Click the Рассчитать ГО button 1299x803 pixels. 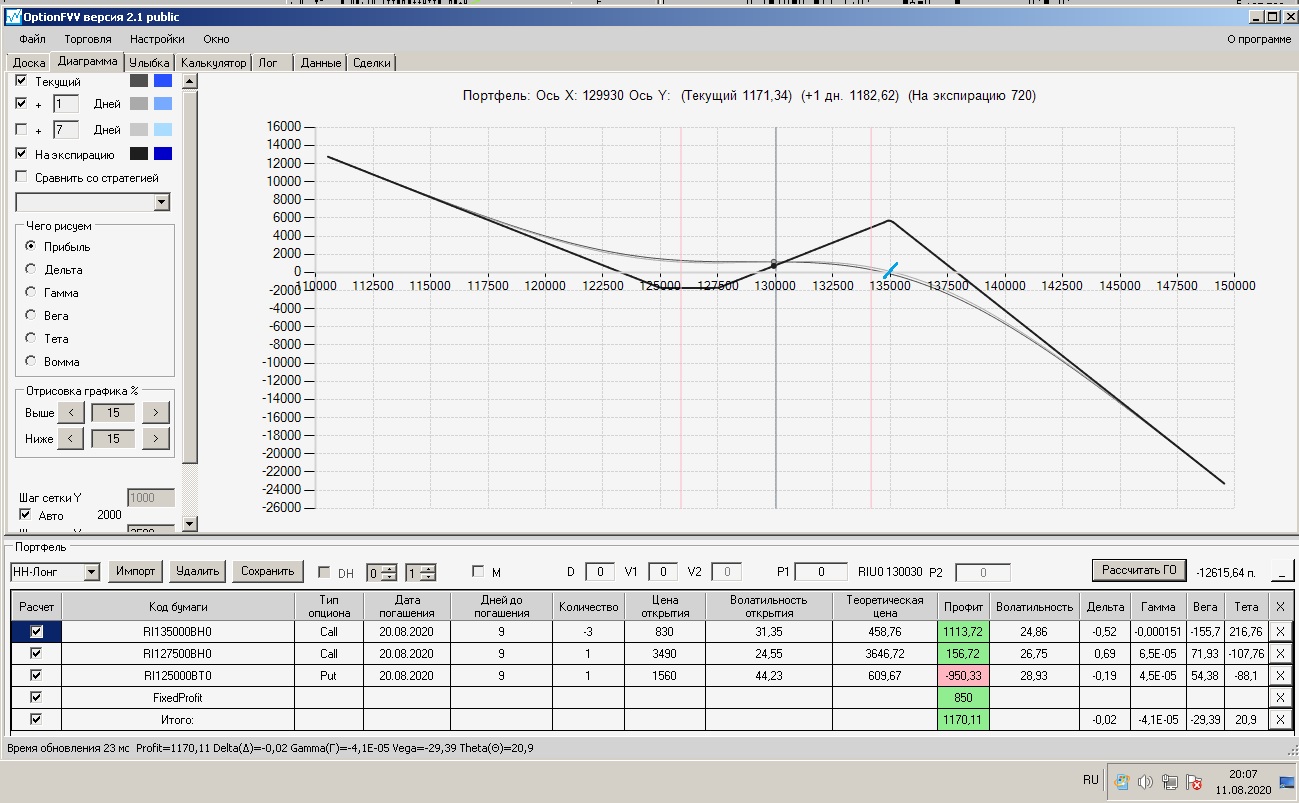[1139, 570]
